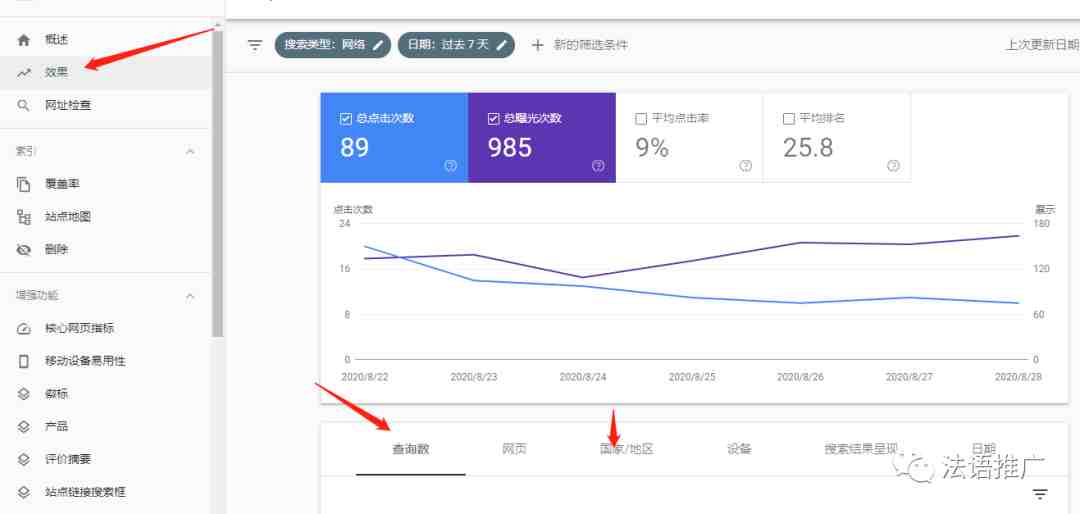Click the 985 impressions value

pyautogui.click(x=510, y=147)
